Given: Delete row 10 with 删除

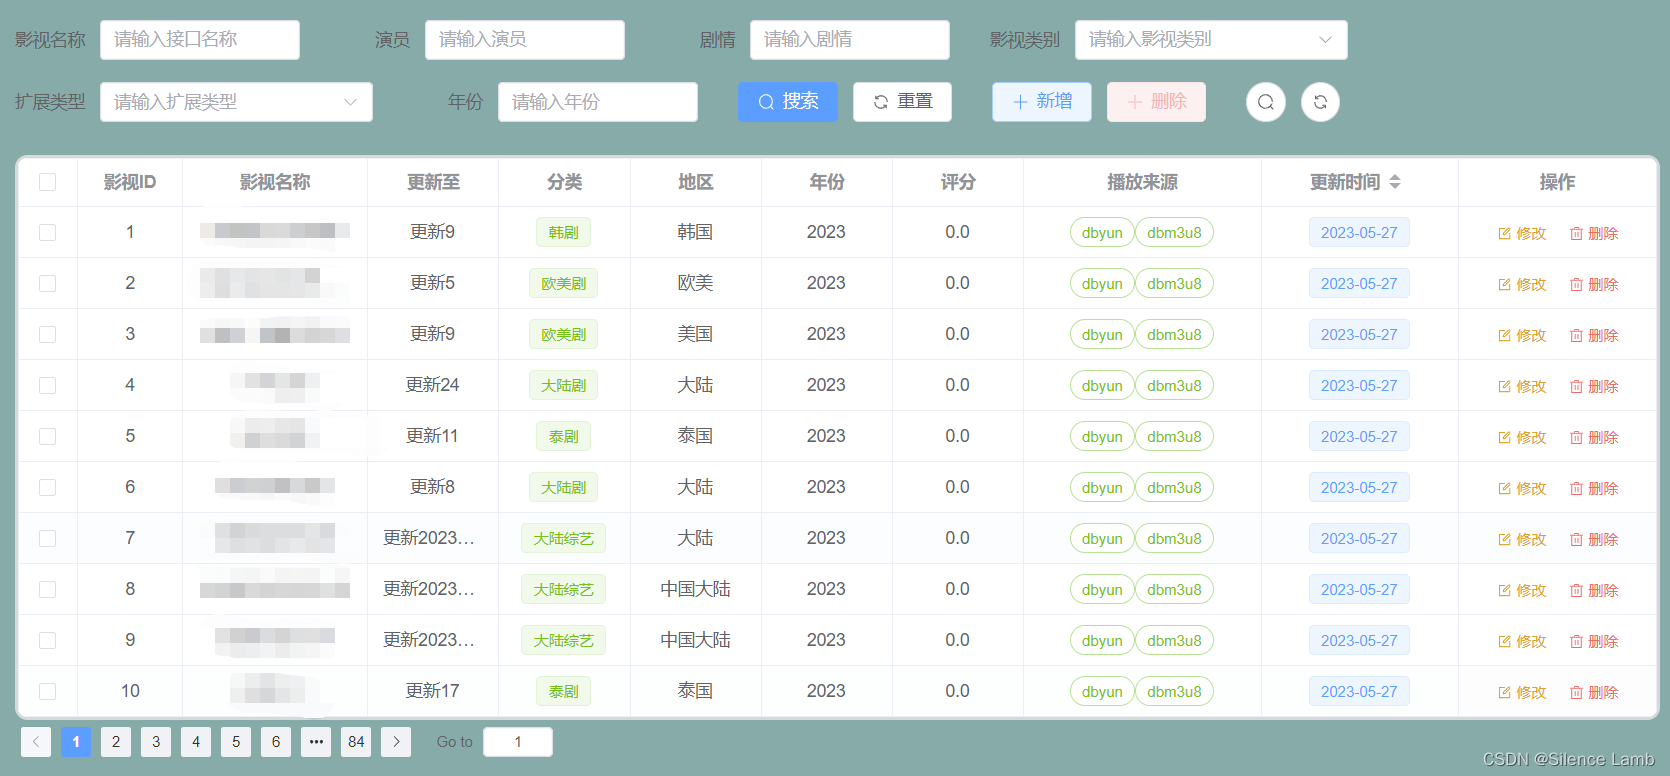Looking at the screenshot, I should [x=1594, y=692].
